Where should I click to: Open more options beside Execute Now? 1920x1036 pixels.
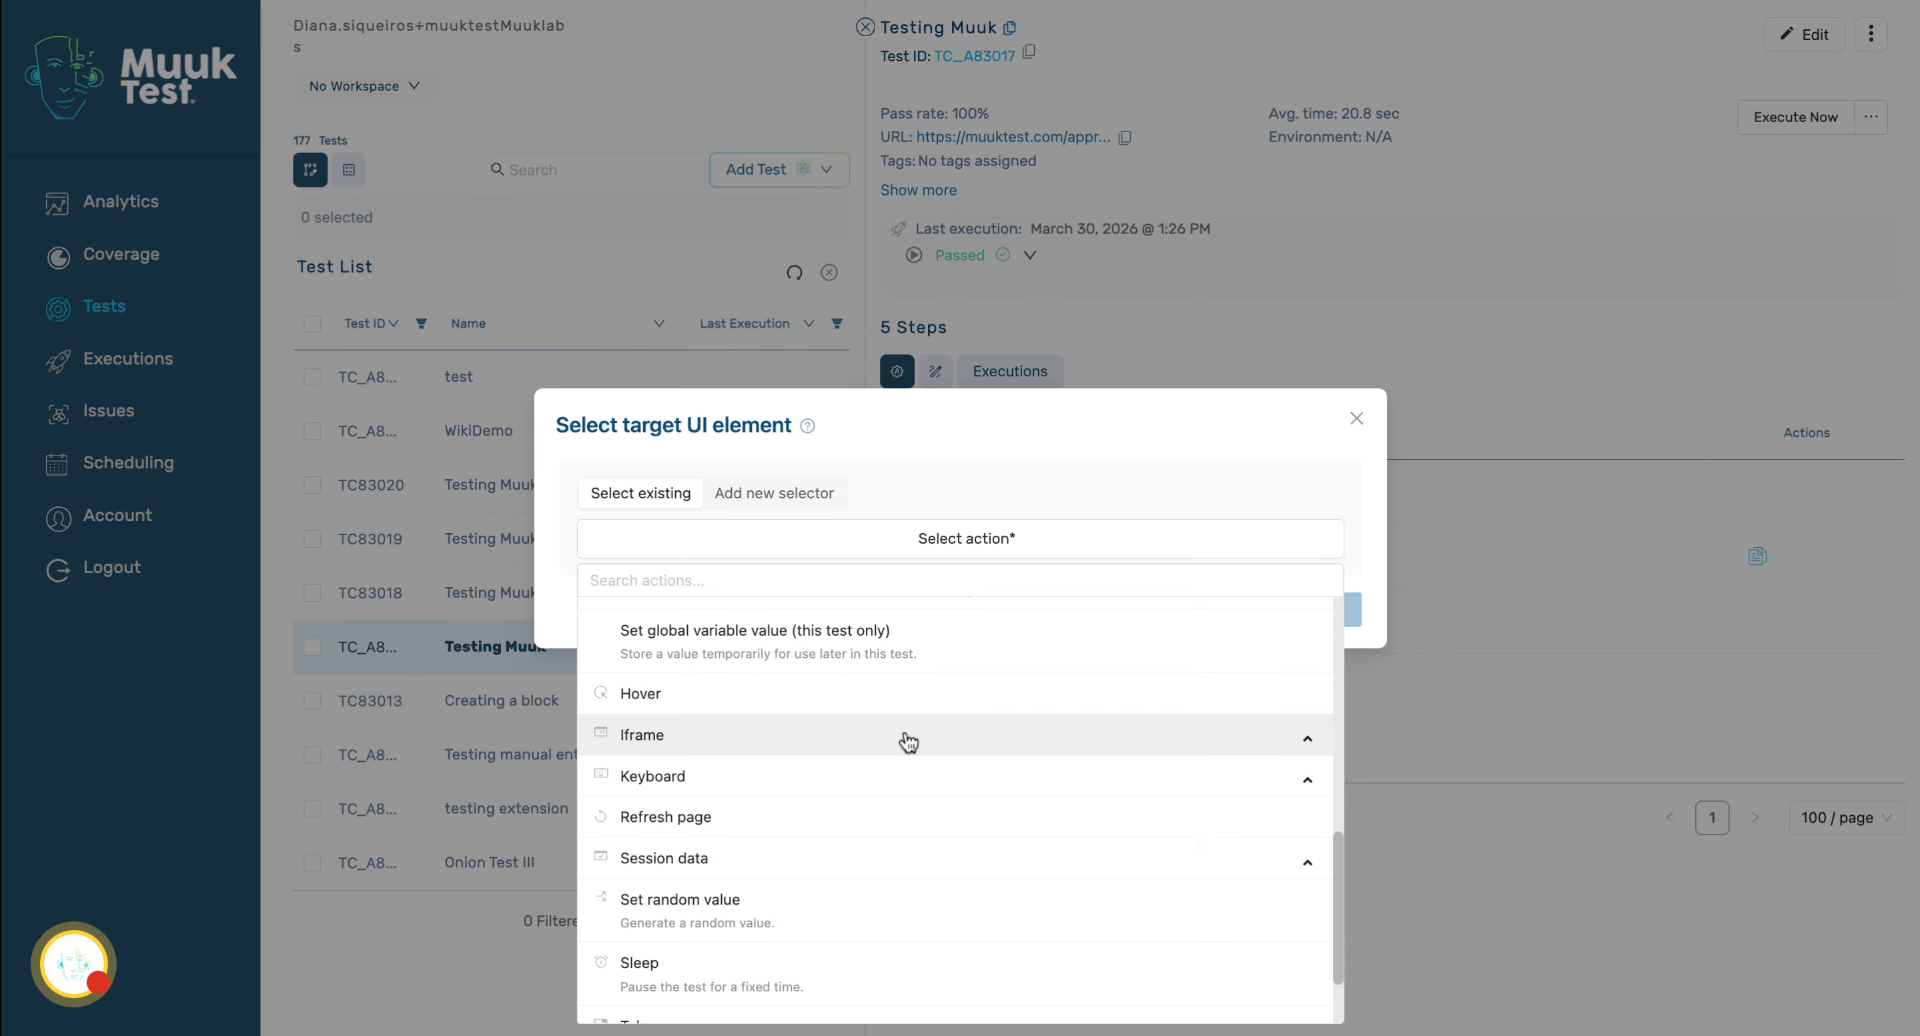[x=1871, y=117]
